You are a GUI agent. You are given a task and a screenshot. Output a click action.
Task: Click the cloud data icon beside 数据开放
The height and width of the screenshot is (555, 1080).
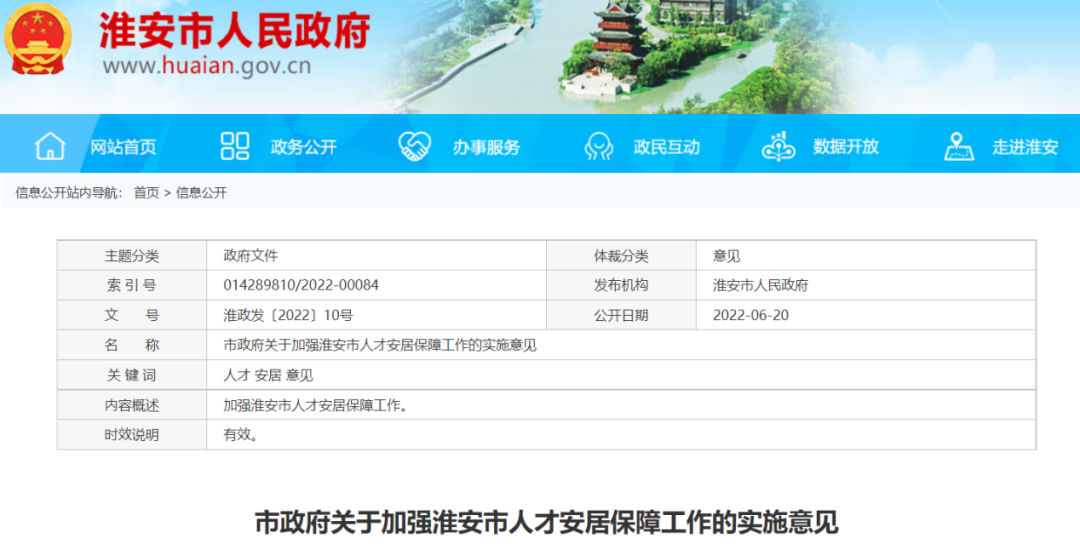778,146
